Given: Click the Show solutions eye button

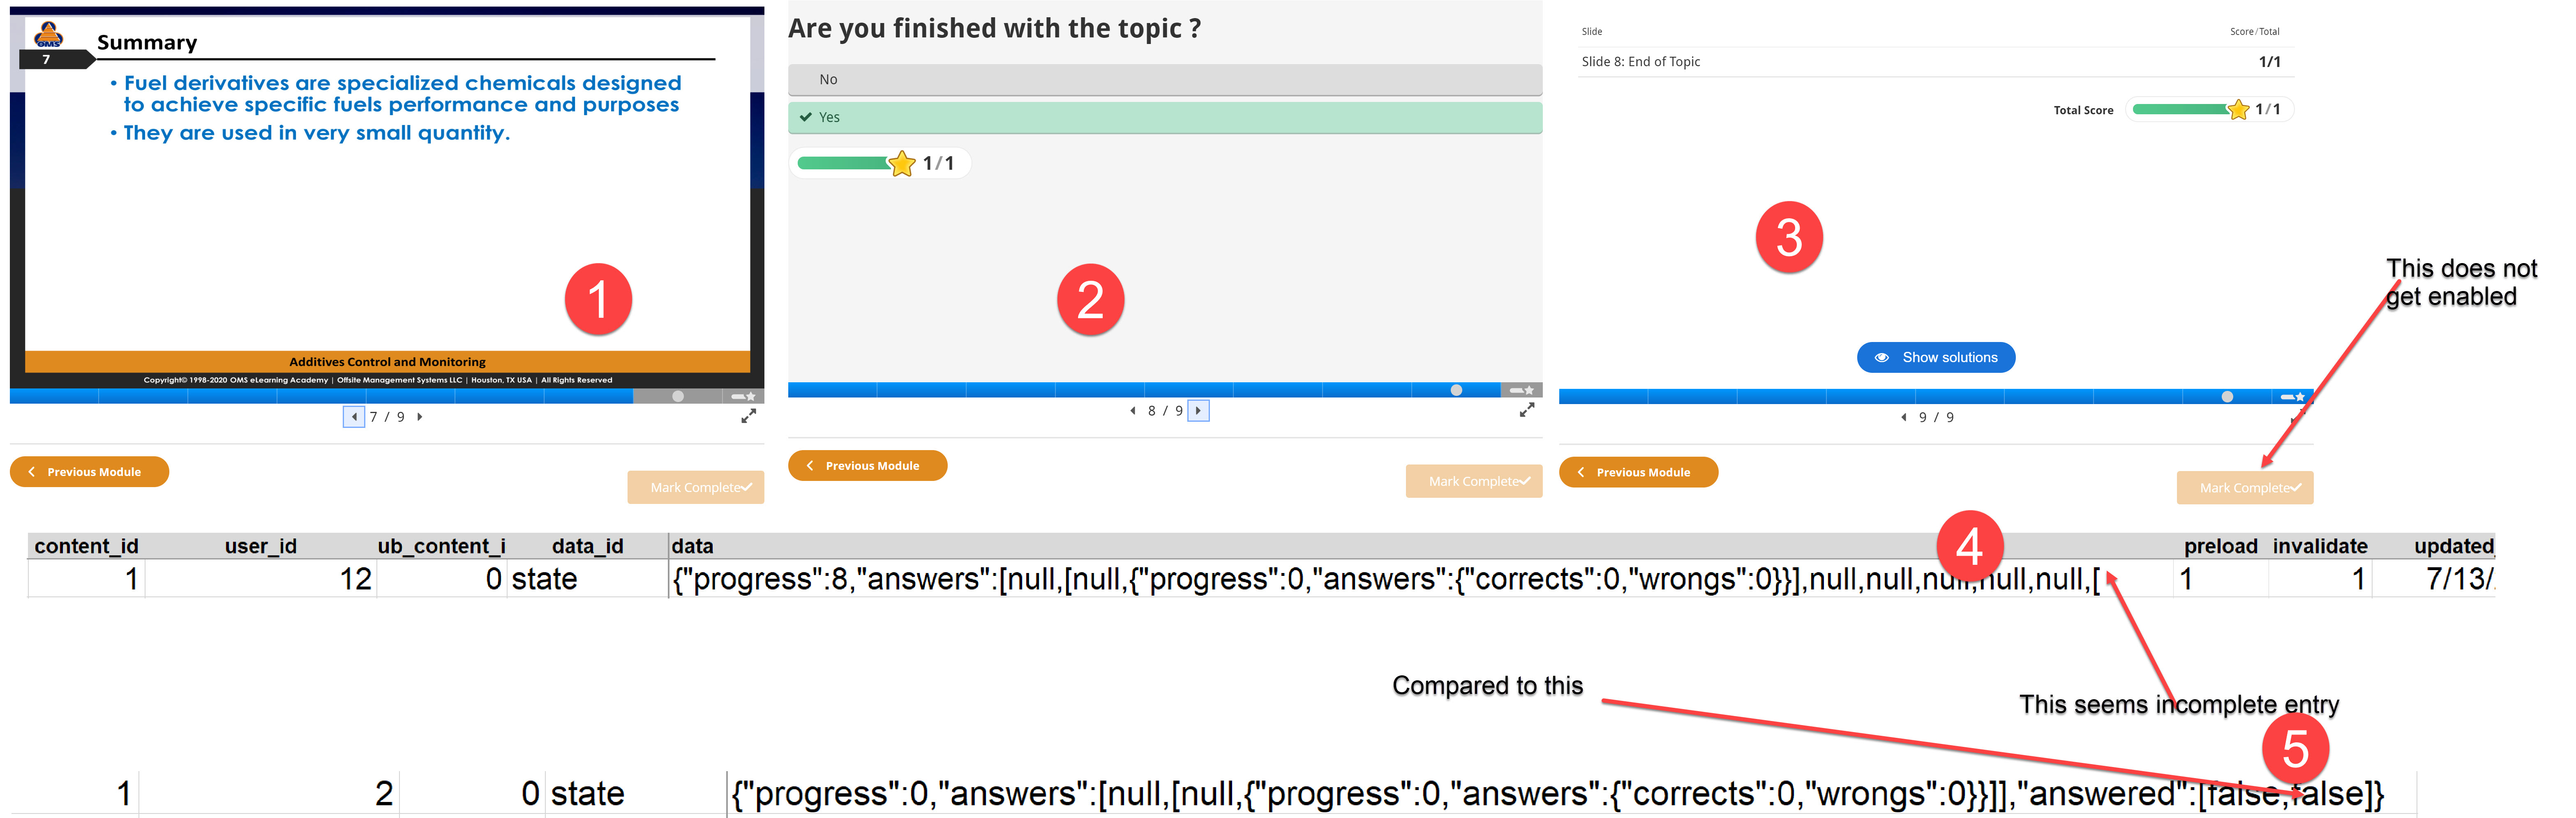Looking at the screenshot, I should [x=1936, y=357].
